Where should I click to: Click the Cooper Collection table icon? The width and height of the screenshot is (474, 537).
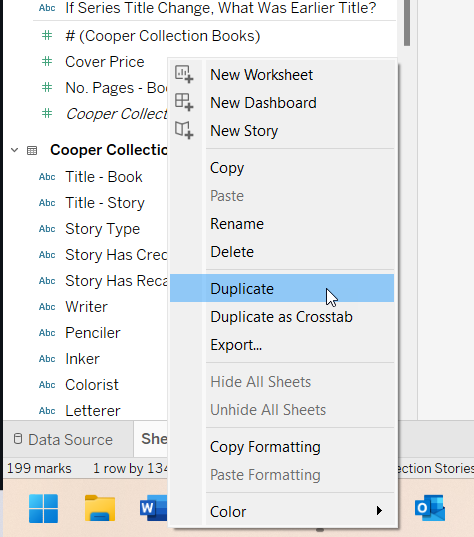32,150
